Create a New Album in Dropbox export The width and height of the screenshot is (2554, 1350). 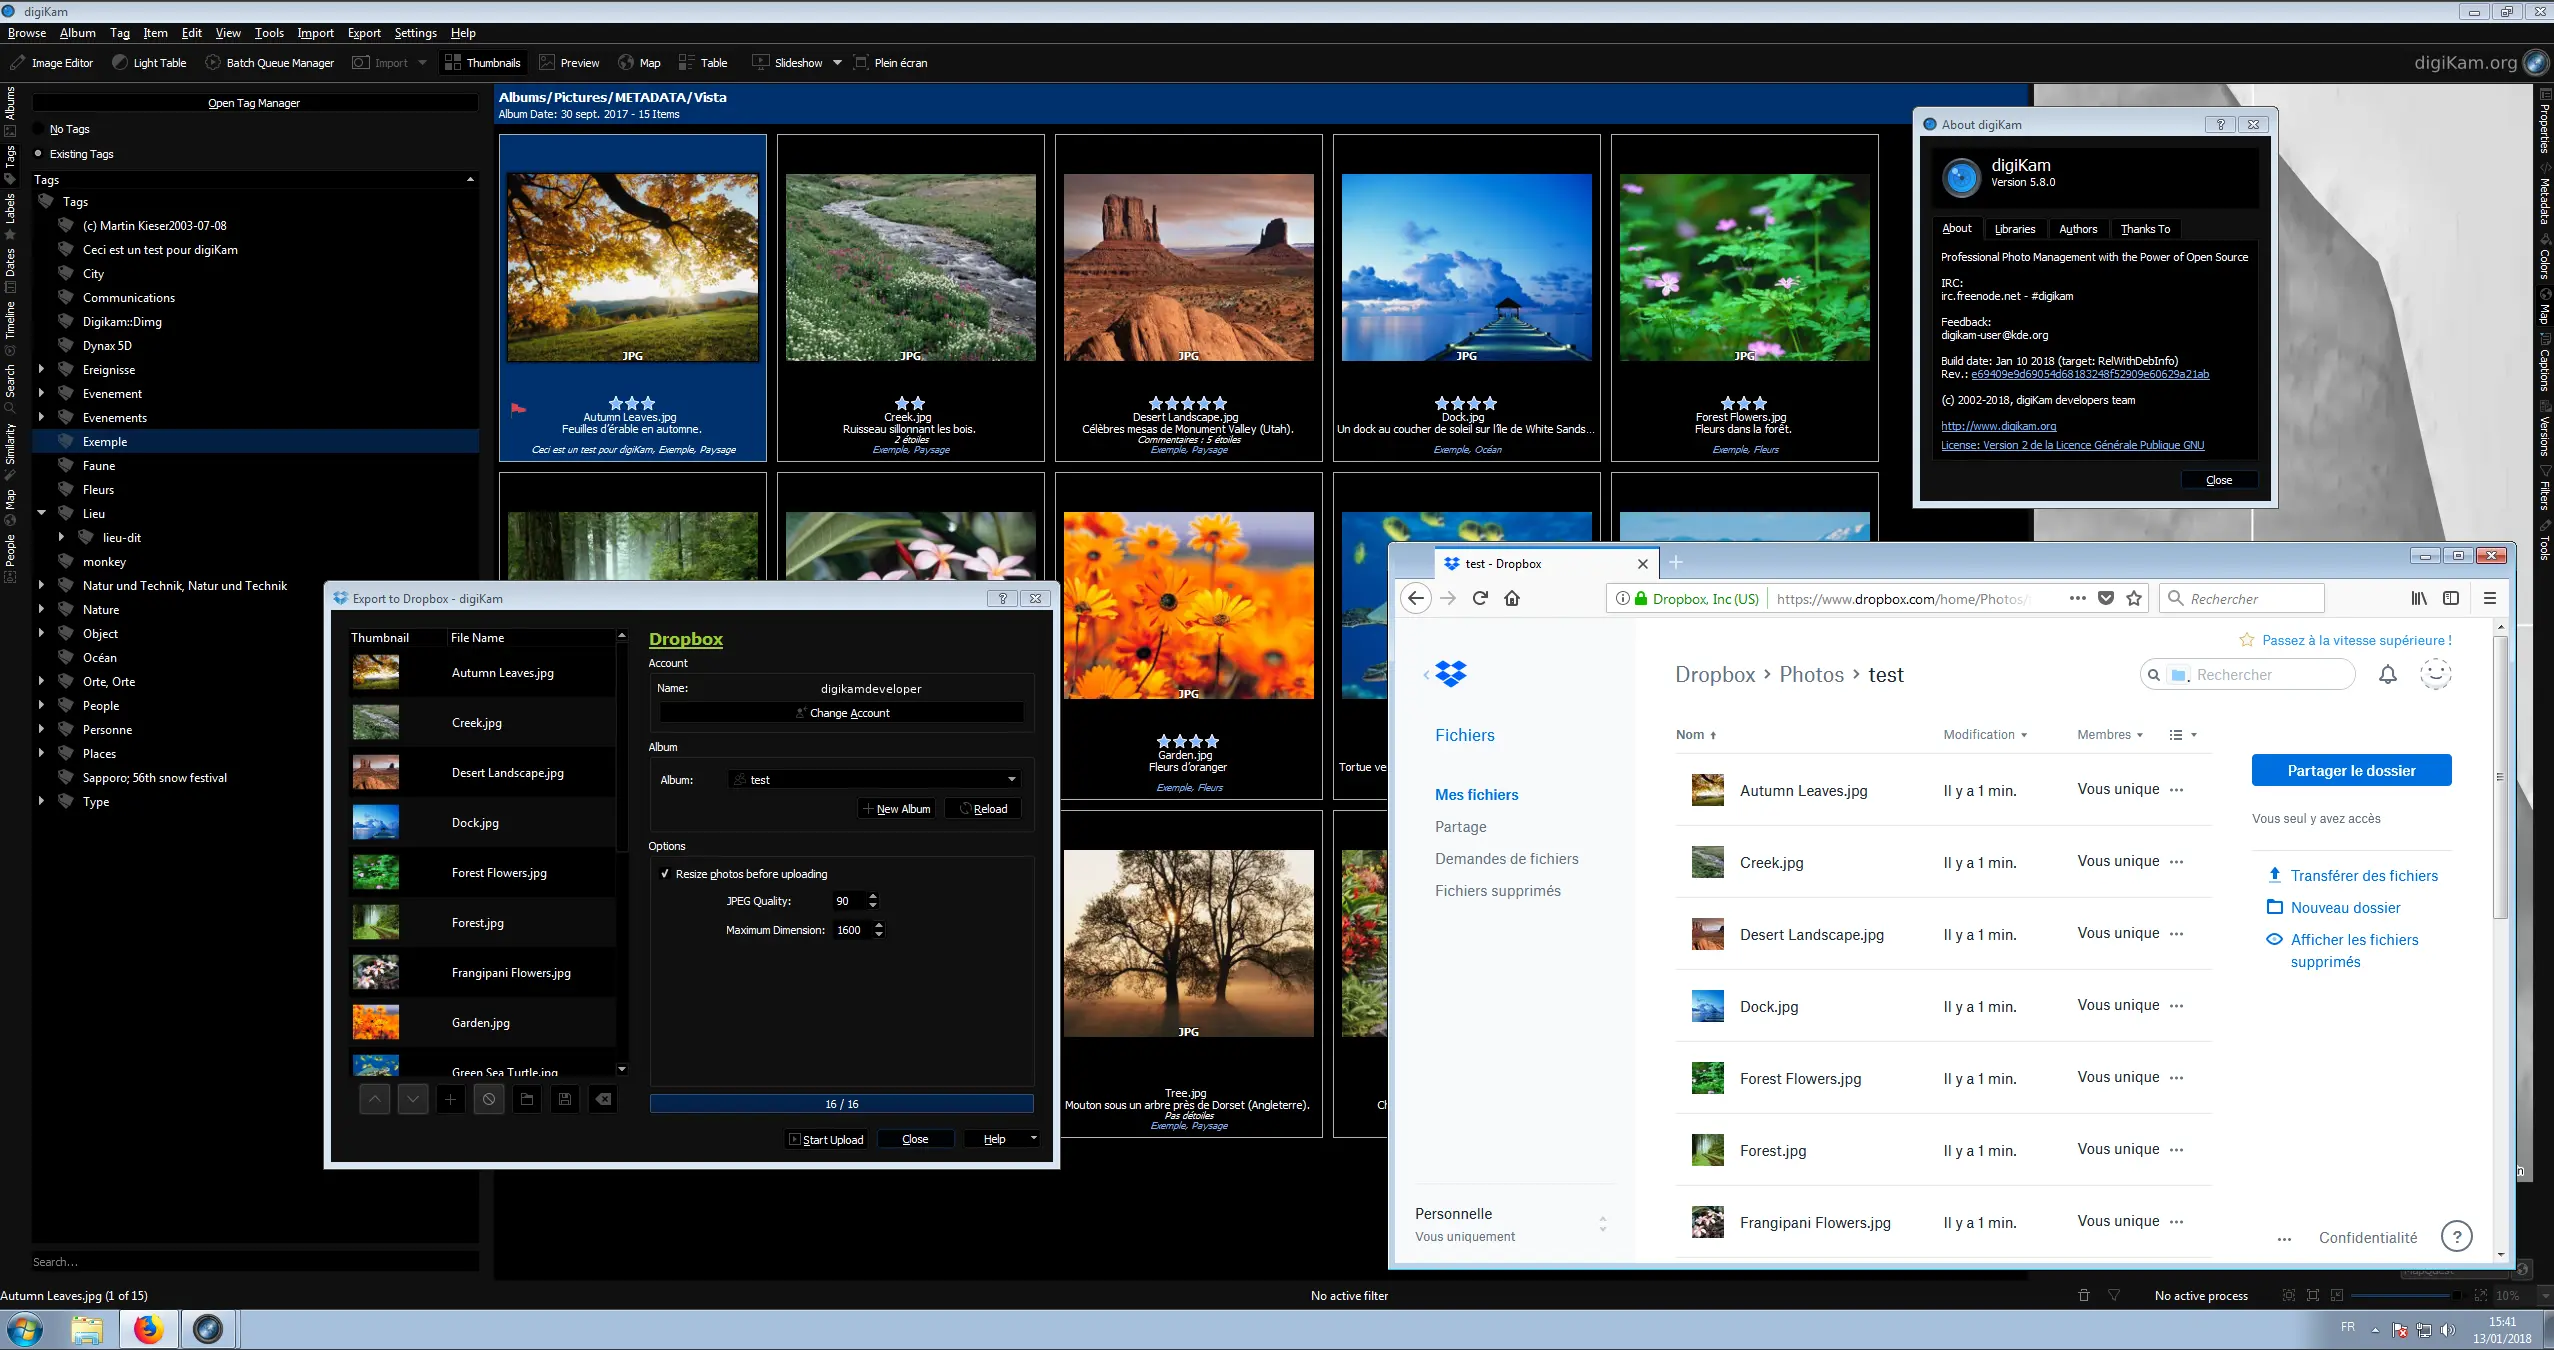pos(896,809)
